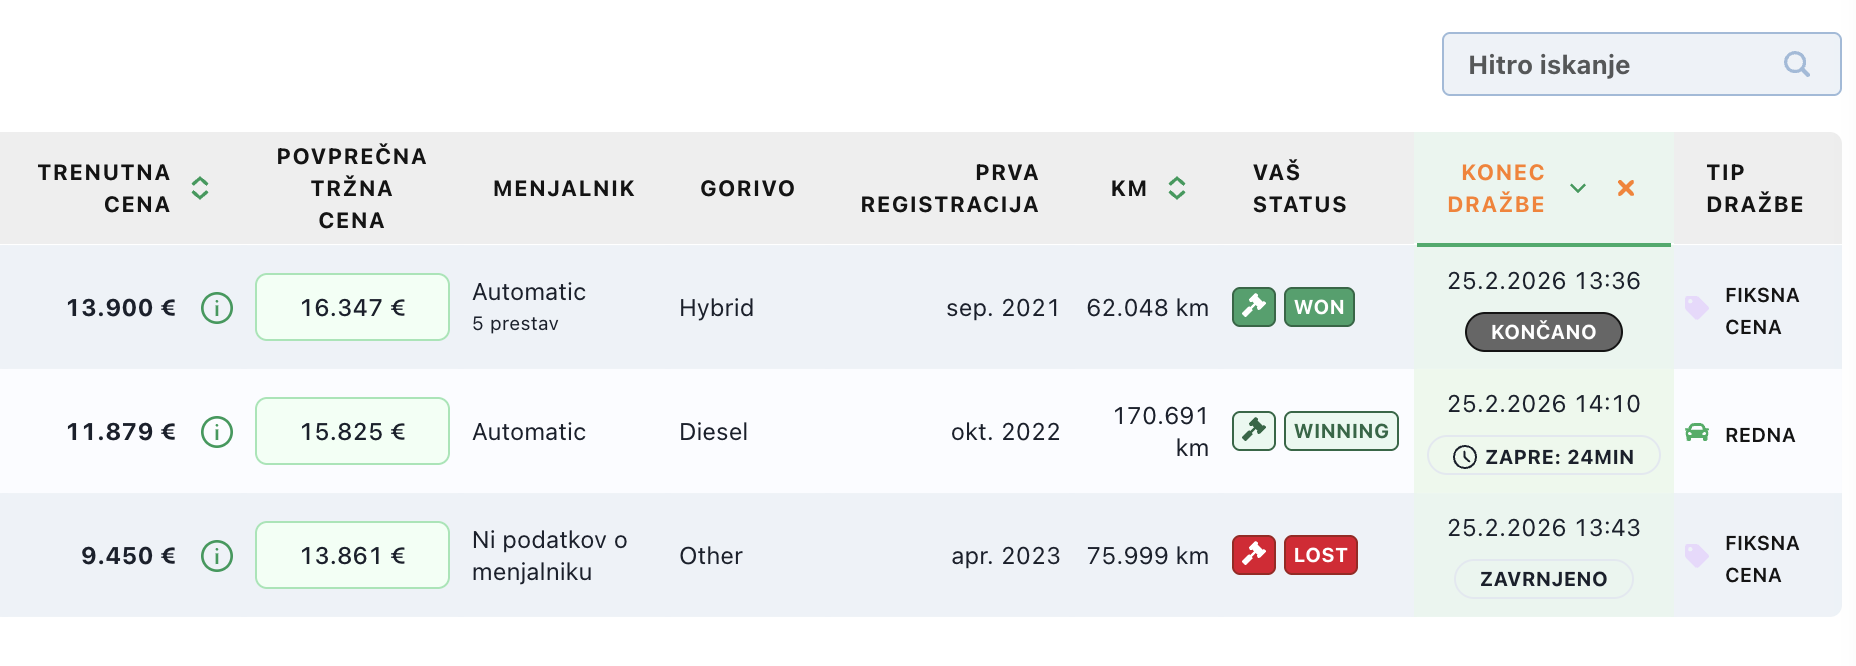Sort by KM column arrows
The image size is (1856, 666).
[1177, 188]
